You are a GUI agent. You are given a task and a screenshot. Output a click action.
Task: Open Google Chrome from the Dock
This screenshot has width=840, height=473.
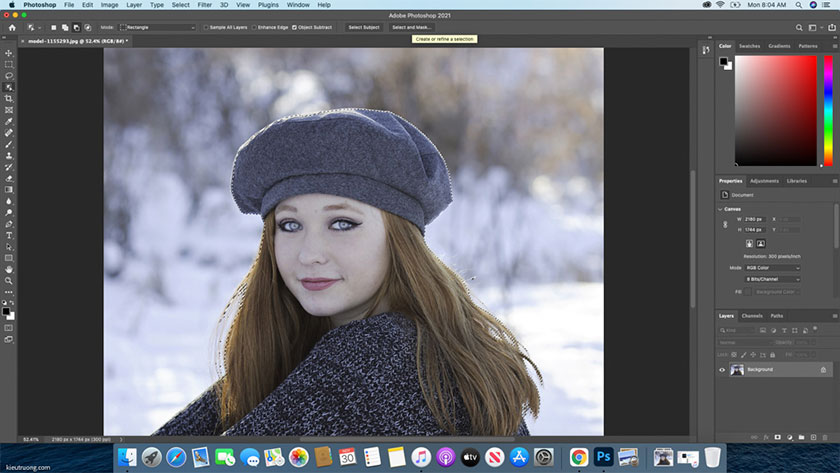(579, 457)
